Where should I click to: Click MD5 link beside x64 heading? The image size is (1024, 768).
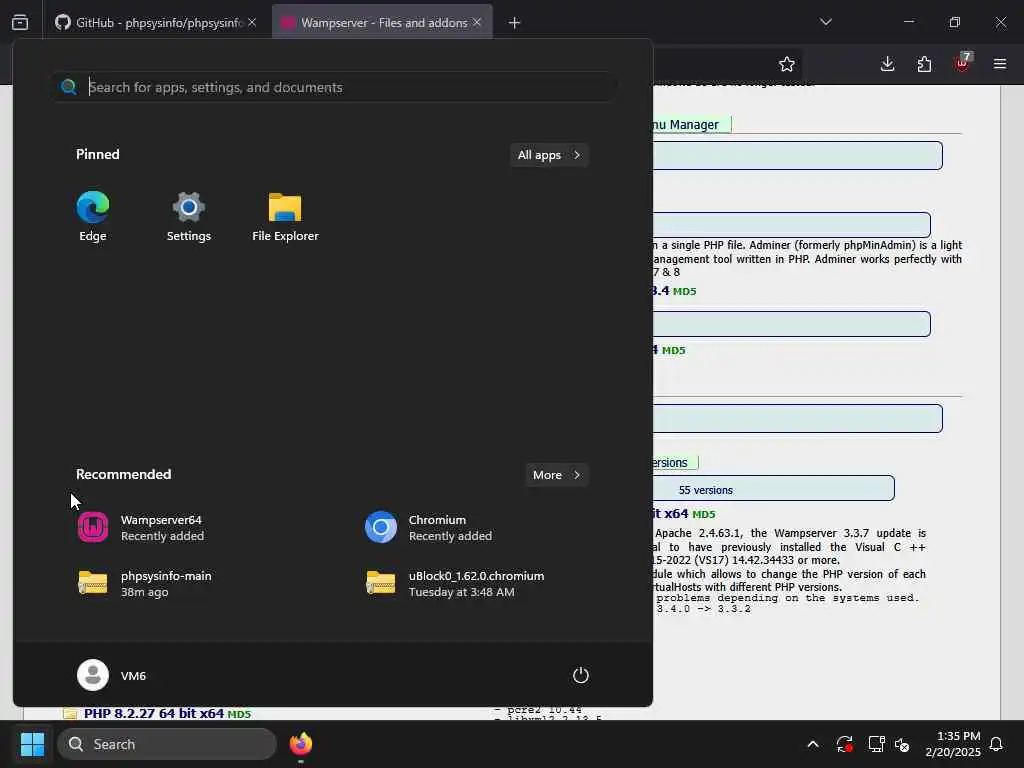pos(703,515)
